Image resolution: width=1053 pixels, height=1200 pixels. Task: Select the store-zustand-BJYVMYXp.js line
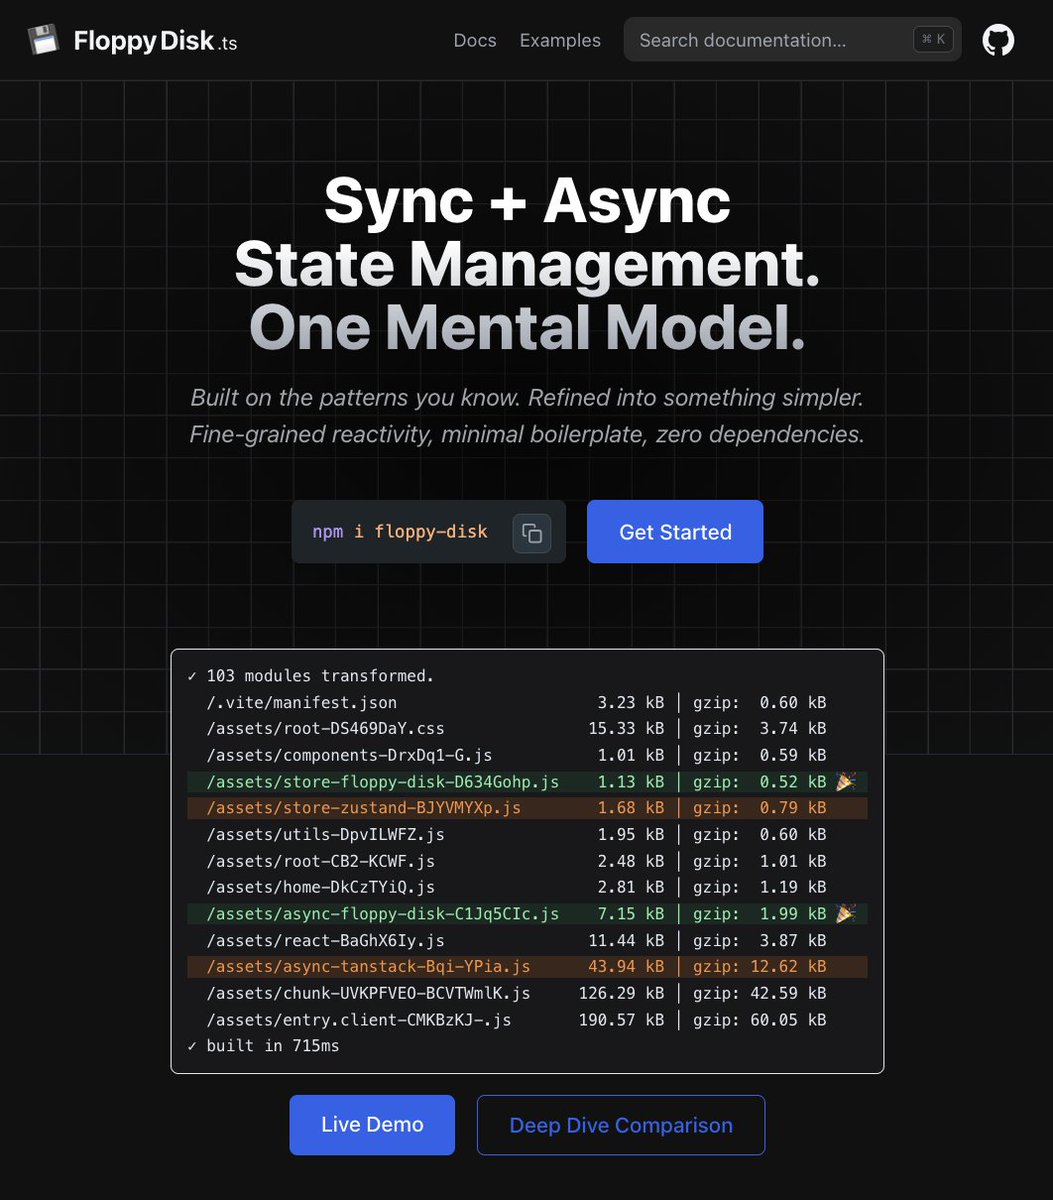(x=527, y=808)
